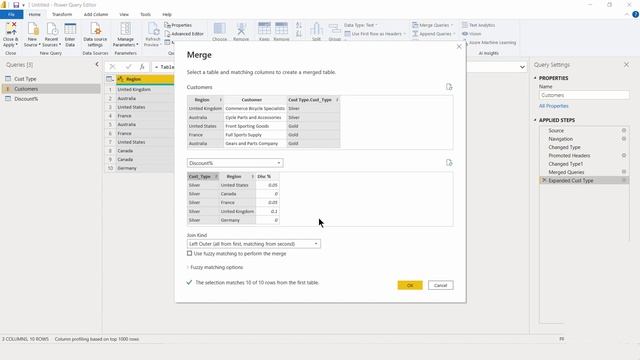Image resolution: width=640 pixels, height=360 pixels.
Task: Close the Query Settings pane
Action: [627, 64]
